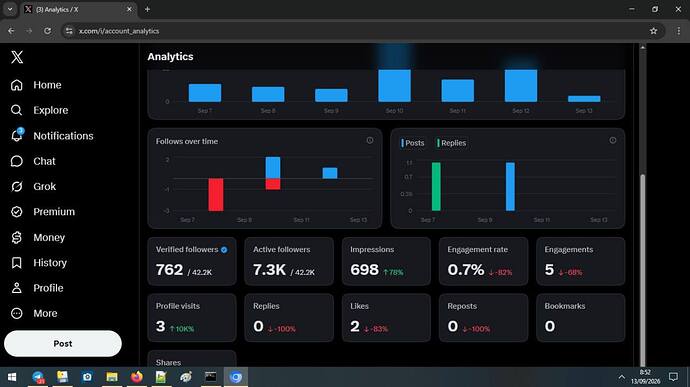
Task: Click the blue Posts bar in Posts/Replies chart
Action: click(x=510, y=187)
